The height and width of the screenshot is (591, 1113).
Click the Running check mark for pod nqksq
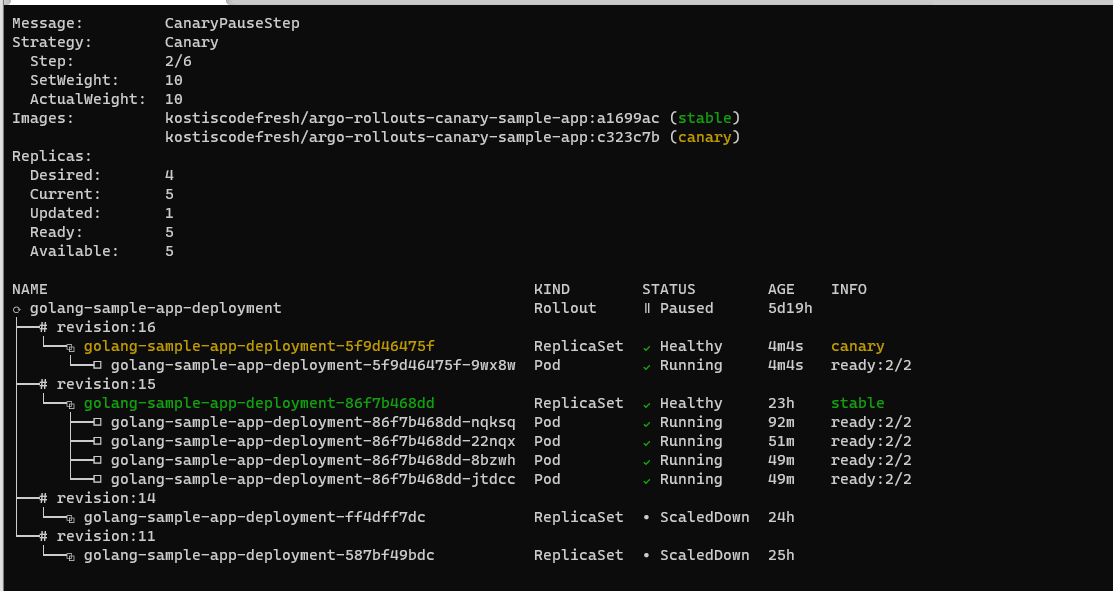(647, 424)
